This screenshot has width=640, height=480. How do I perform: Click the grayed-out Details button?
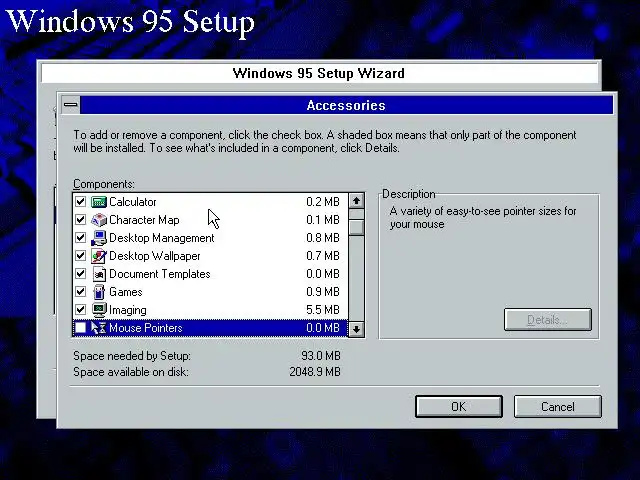(x=547, y=320)
